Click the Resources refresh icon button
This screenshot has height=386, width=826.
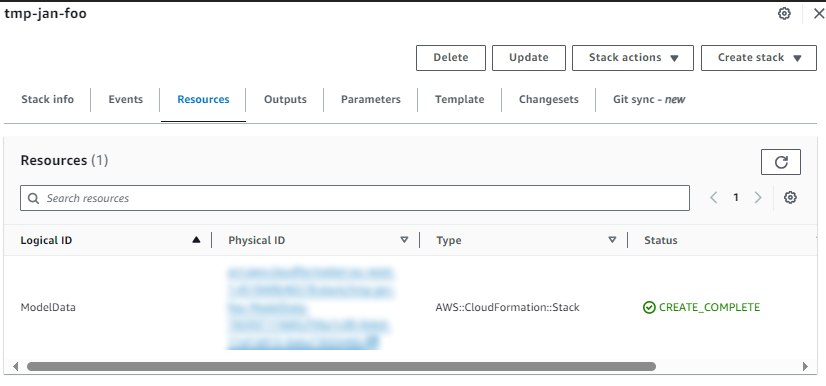[781, 162]
